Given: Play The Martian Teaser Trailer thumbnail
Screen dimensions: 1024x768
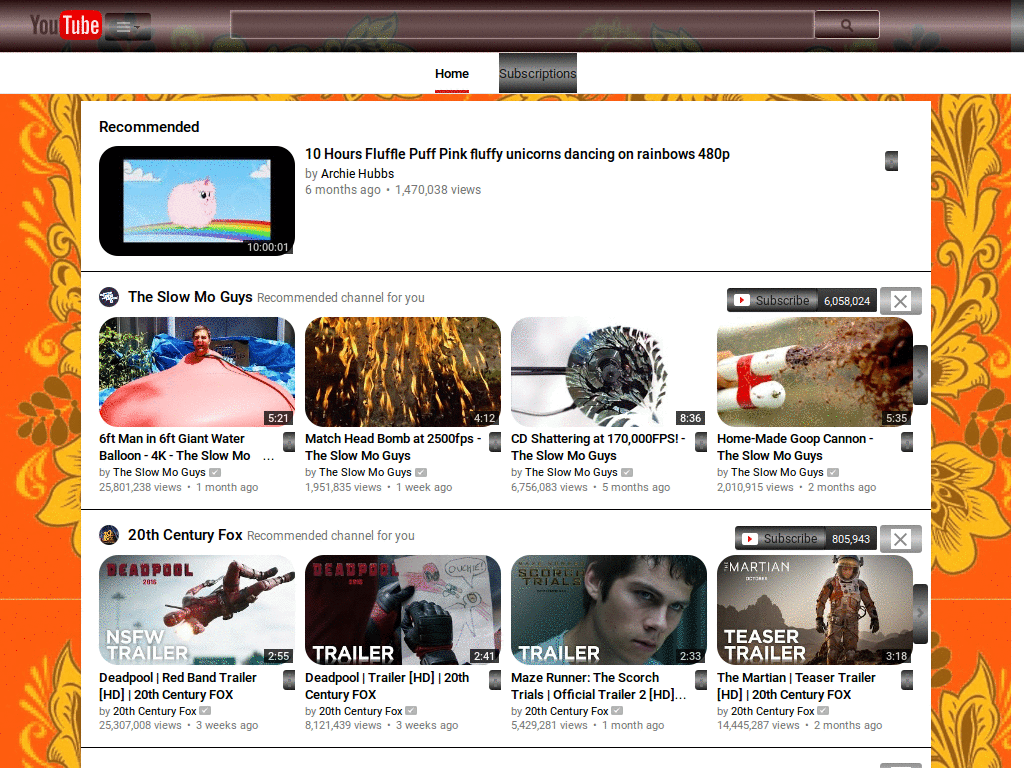Looking at the screenshot, I should point(814,610).
